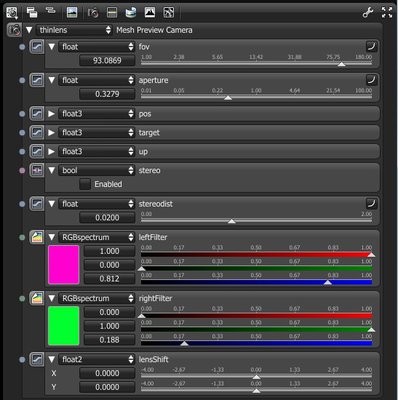Collapse the lensShift parameter triangle
Image resolution: width=398 pixels, height=400 pixels.
[51, 359]
